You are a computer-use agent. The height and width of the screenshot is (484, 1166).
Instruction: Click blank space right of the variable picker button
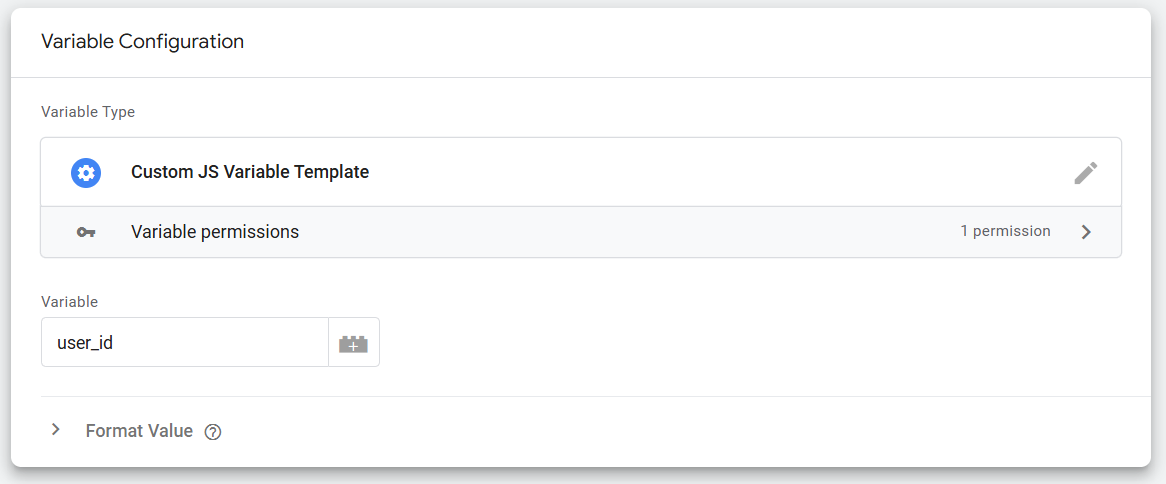(x=700, y=343)
